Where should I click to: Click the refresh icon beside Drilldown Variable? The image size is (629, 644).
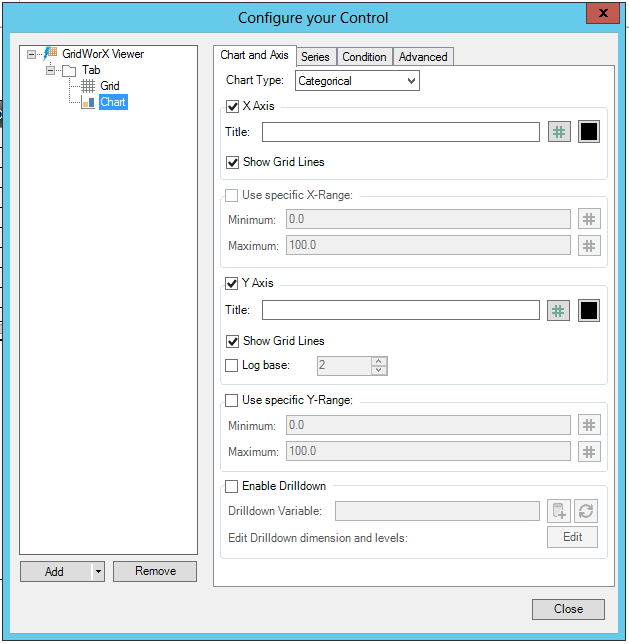click(587, 511)
